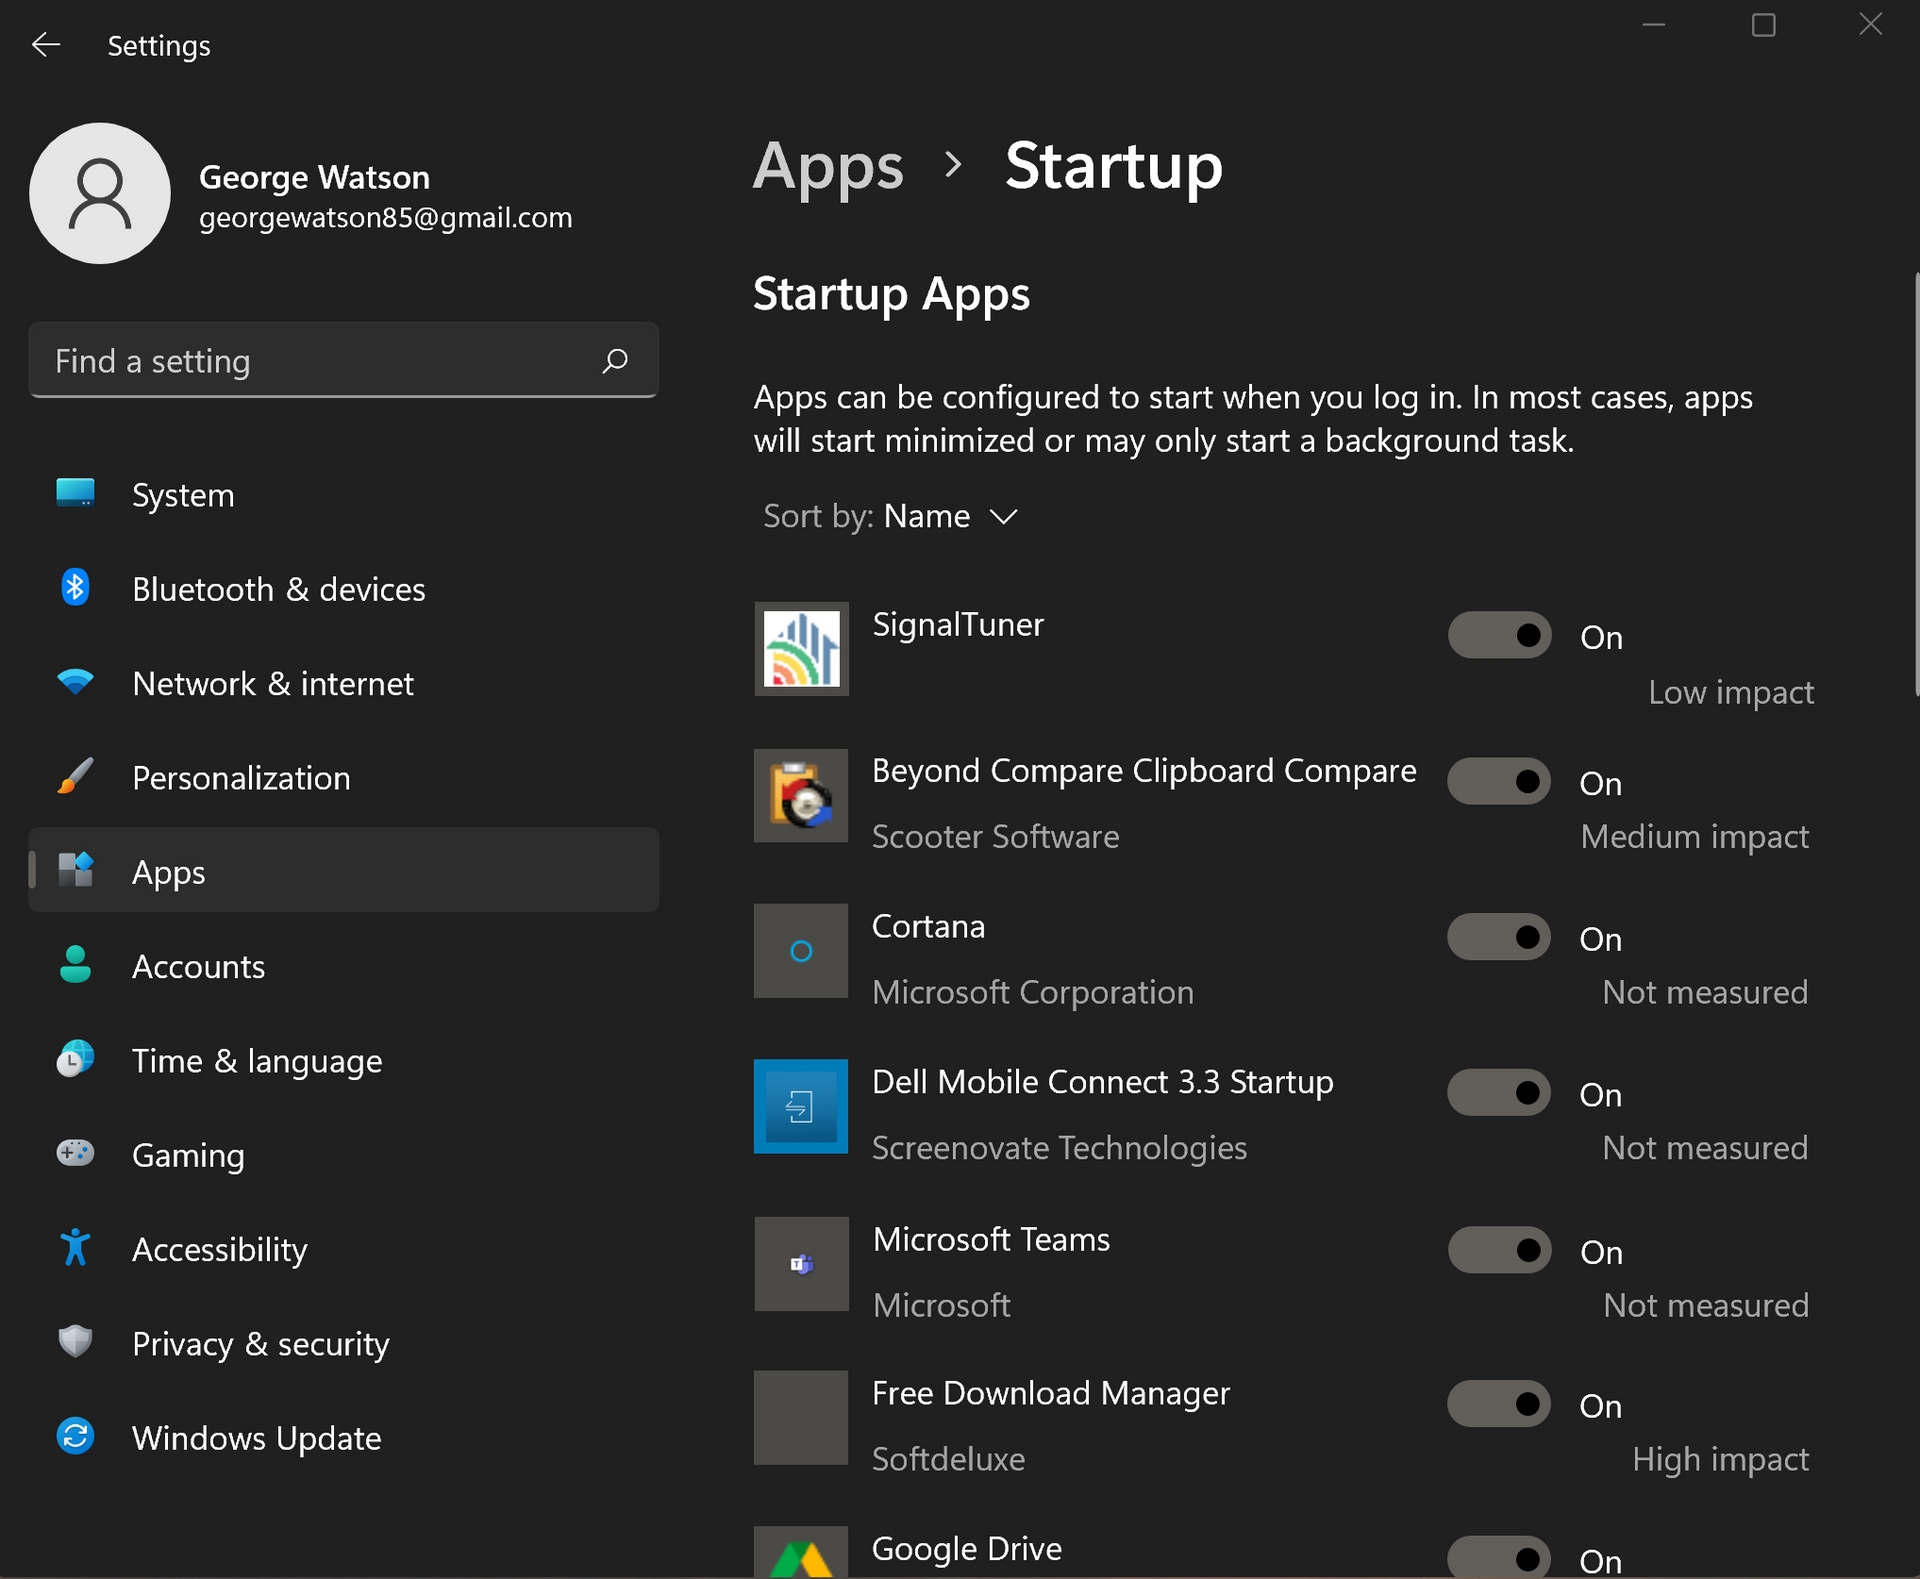Click the Free Download Manager icon placeholder

click(x=801, y=1418)
